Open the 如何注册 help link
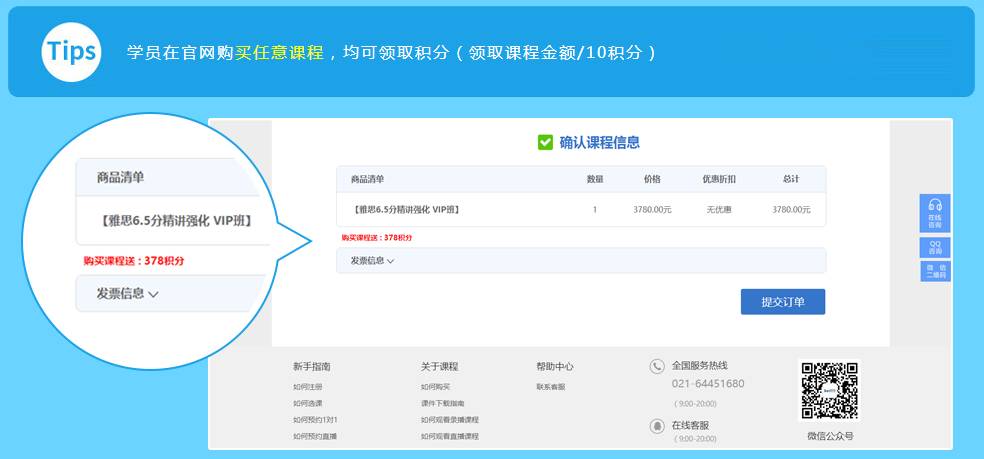Image resolution: width=984 pixels, height=459 pixels. (x=307, y=387)
